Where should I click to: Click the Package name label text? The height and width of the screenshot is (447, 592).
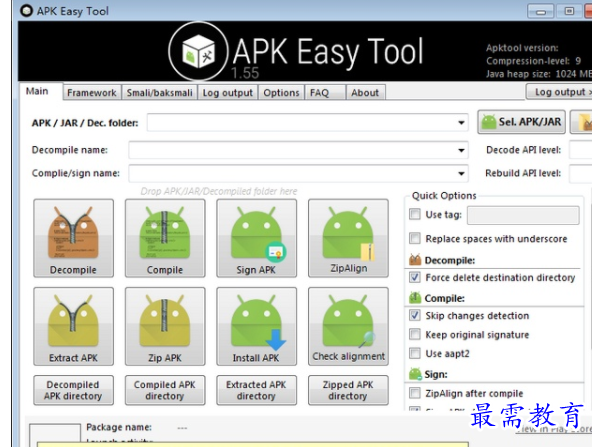[119, 427]
